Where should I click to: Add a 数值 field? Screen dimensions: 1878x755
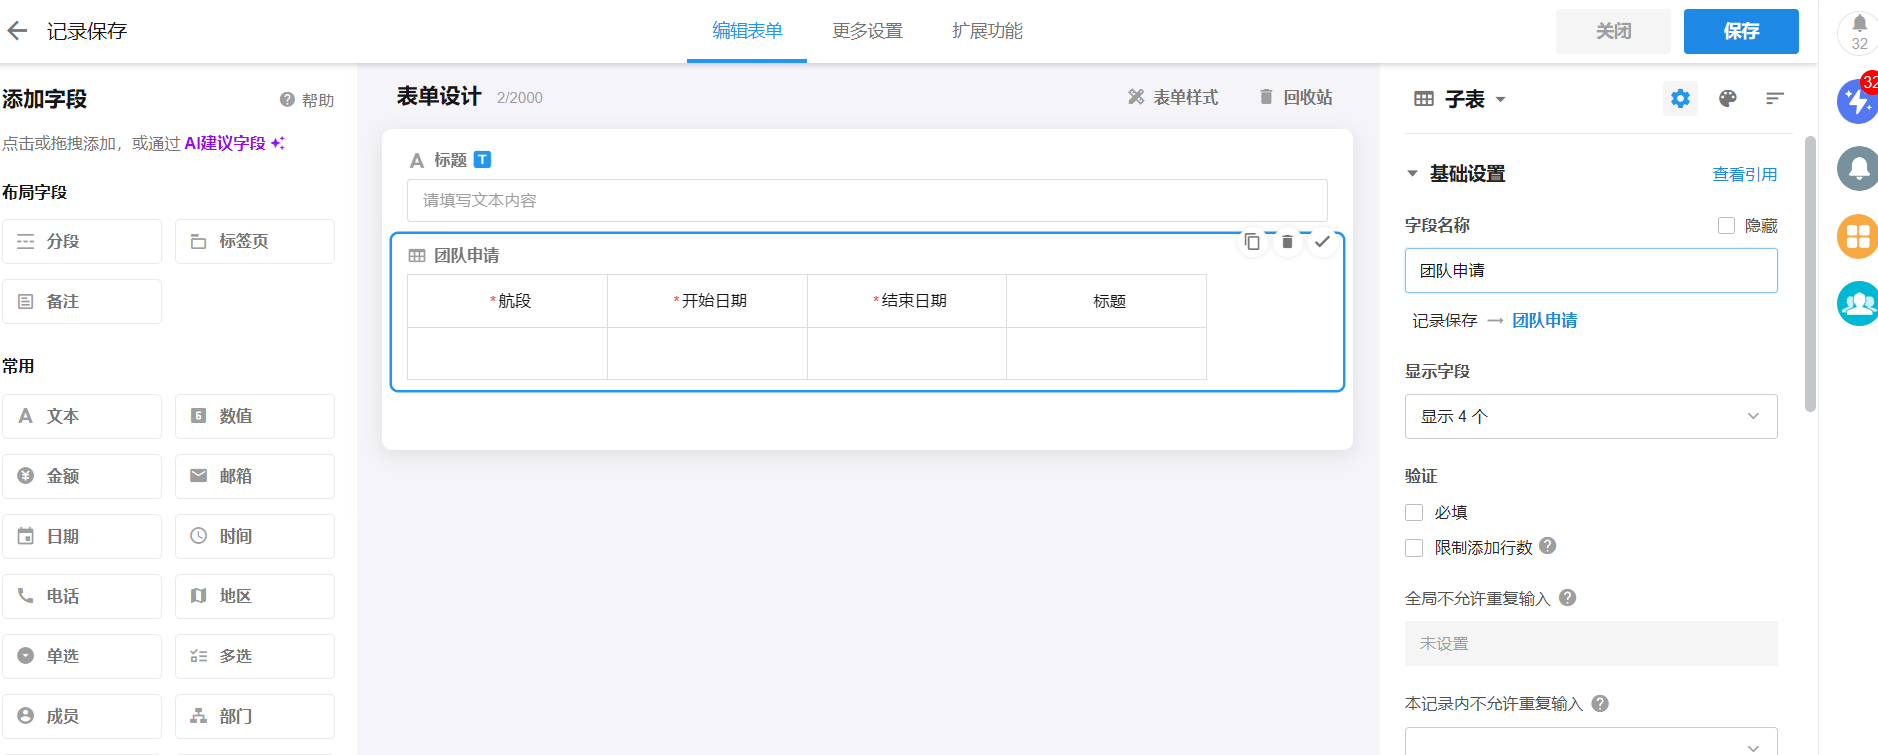[255, 416]
